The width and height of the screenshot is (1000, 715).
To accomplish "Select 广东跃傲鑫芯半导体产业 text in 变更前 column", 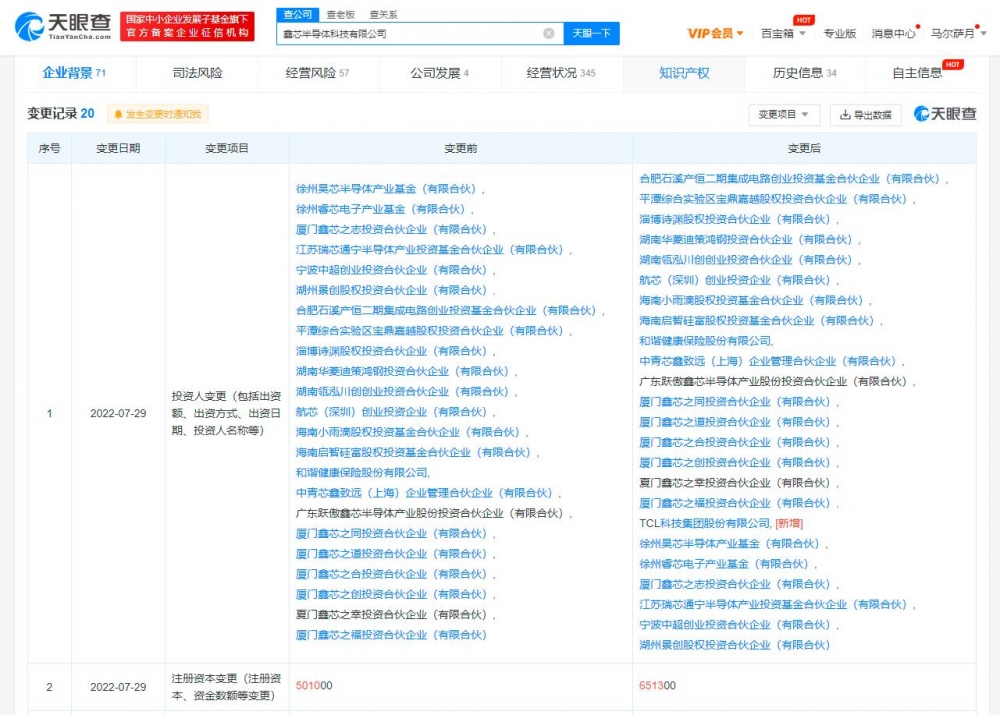I will (430, 513).
